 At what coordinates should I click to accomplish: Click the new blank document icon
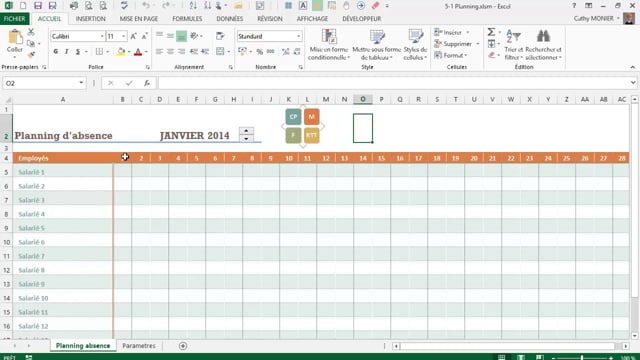click(23, 6)
